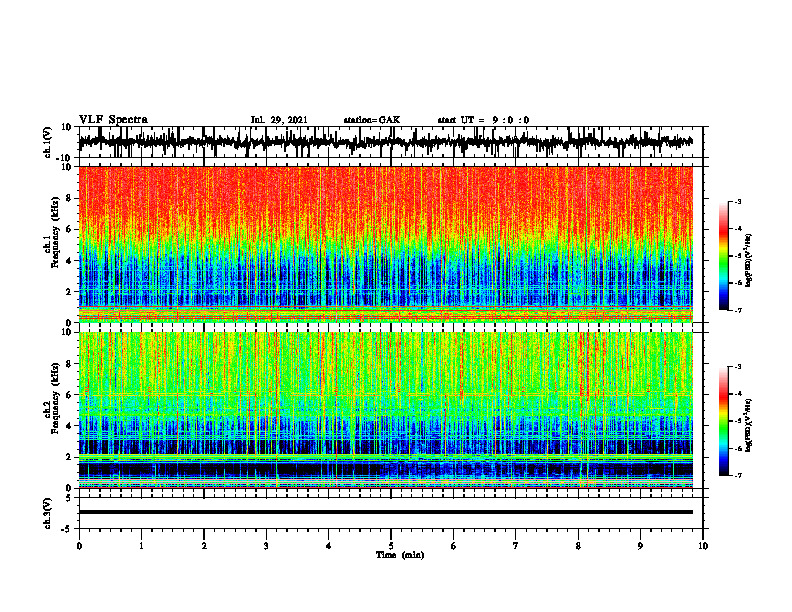Click the "3" tick label on time axis
The image size is (792, 612).
point(266,546)
